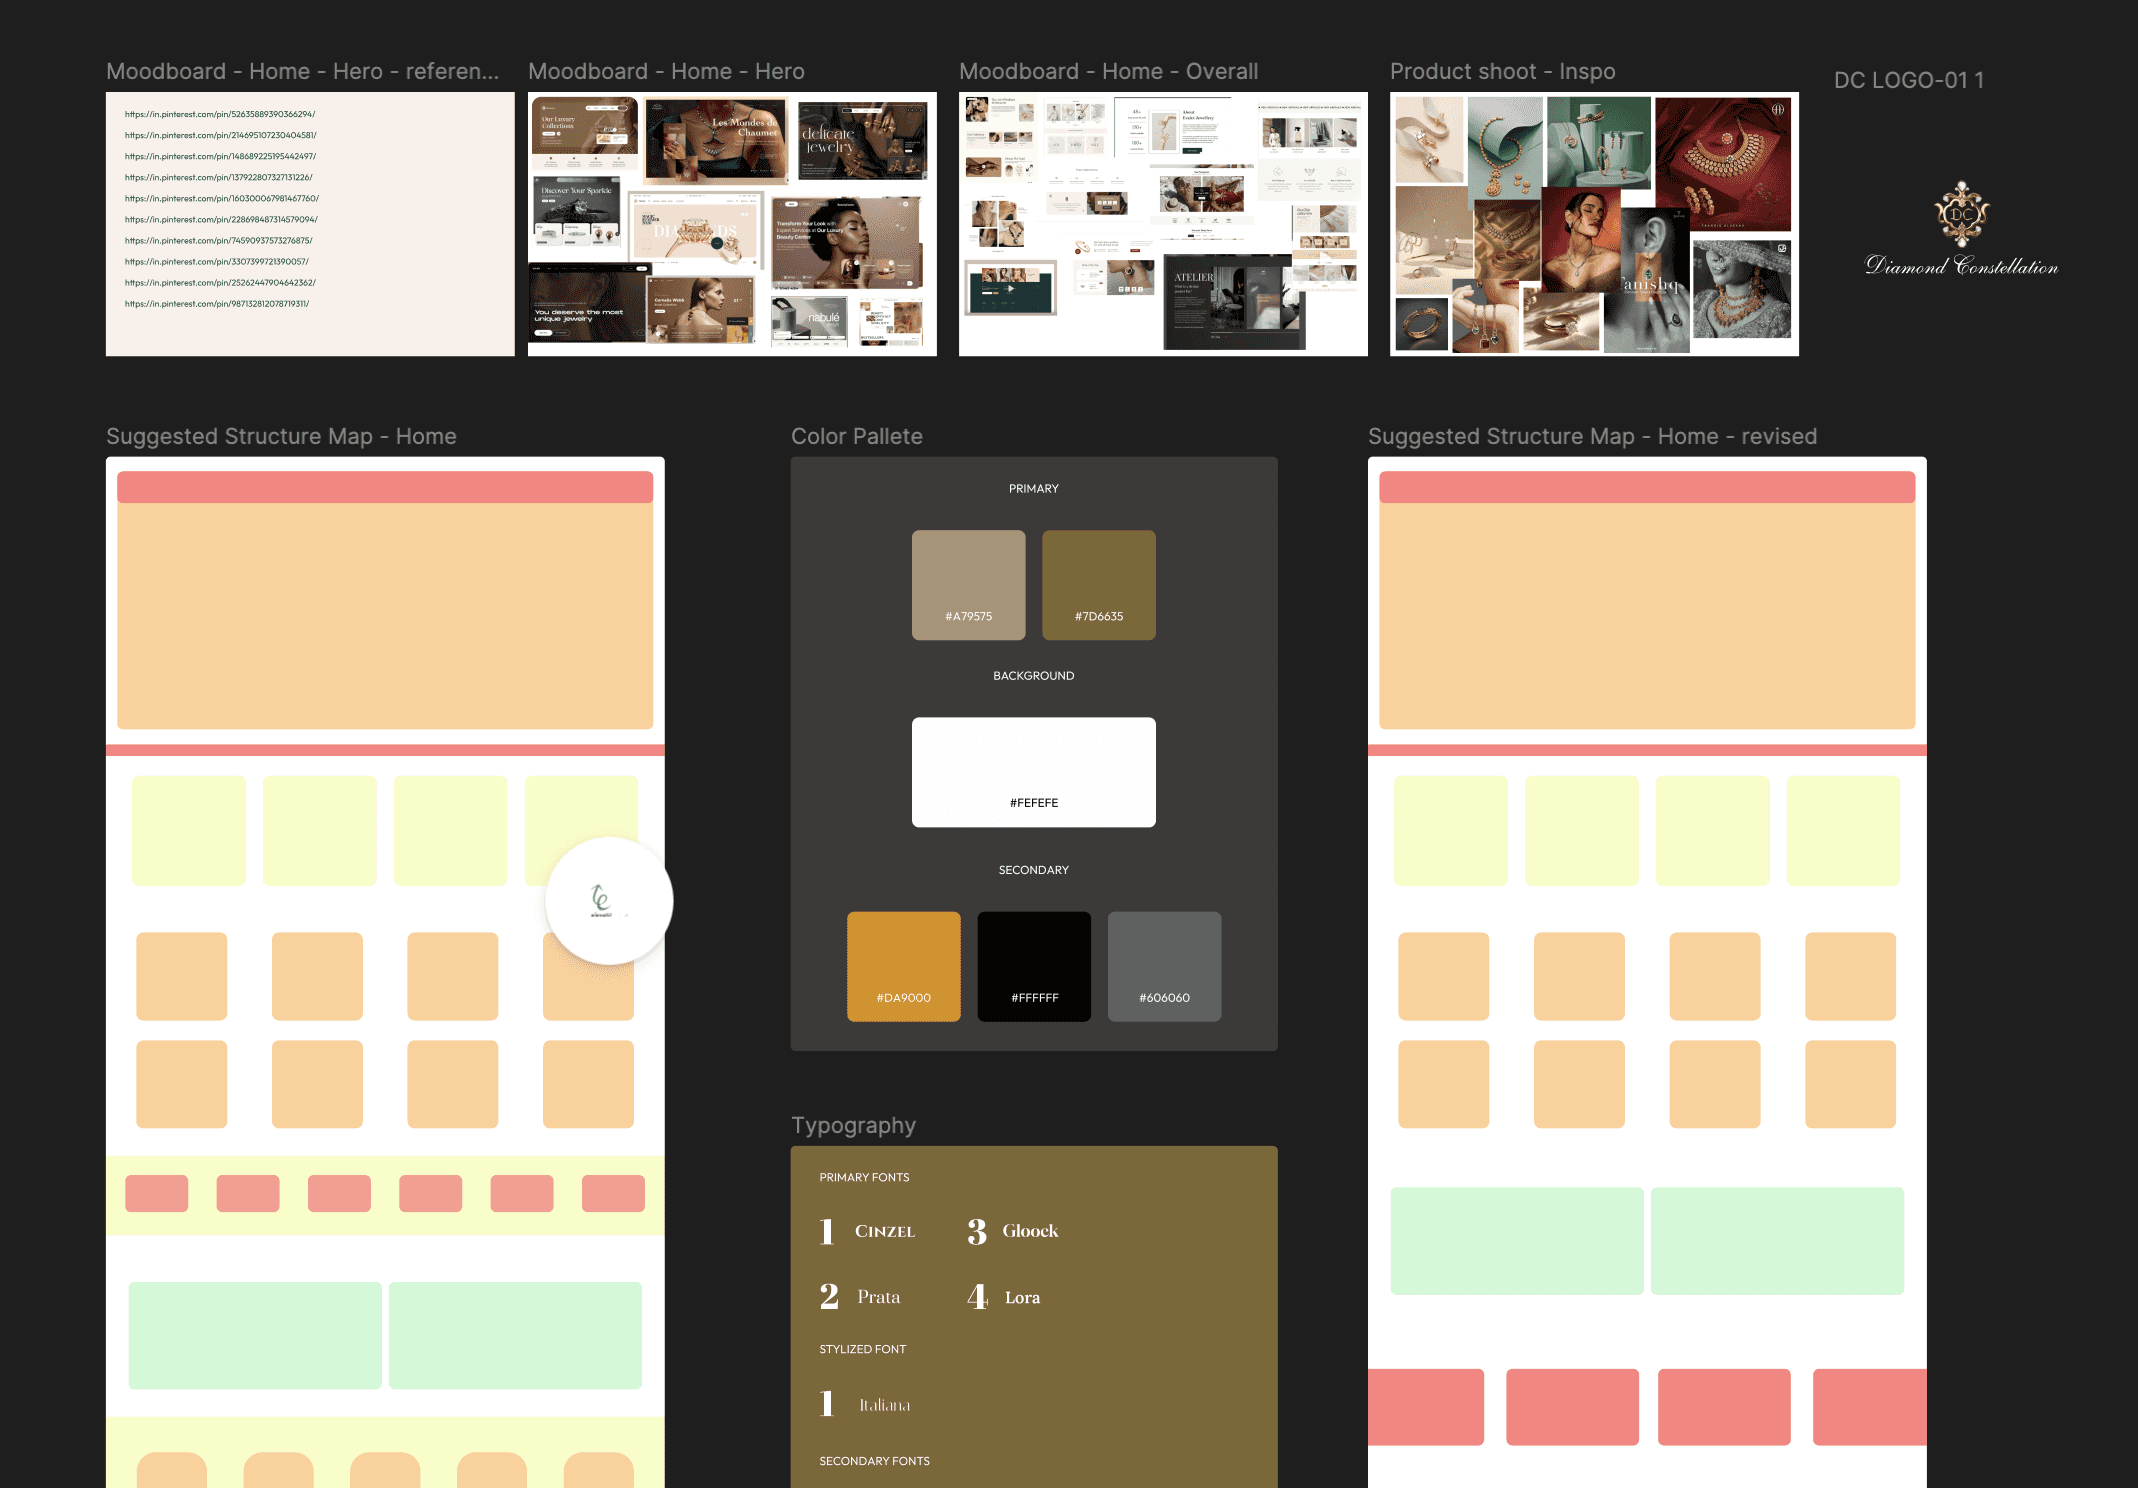Screen dimensions: 2138x1488
Task: Click the numeral 1 beside Italiana font
Action: pyautogui.click(x=827, y=1404)
